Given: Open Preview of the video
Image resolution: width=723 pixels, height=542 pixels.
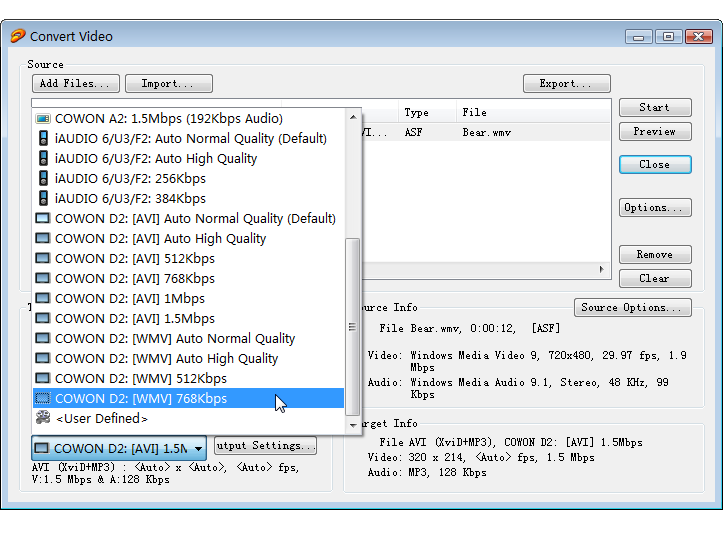Looking at the screenshot, I should coord(655,131).
